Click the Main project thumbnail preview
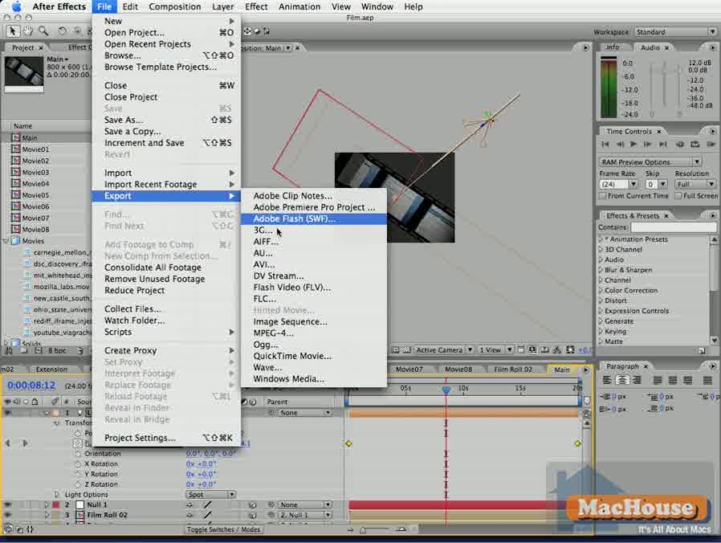The image size is (721, 543). point(24,71)
